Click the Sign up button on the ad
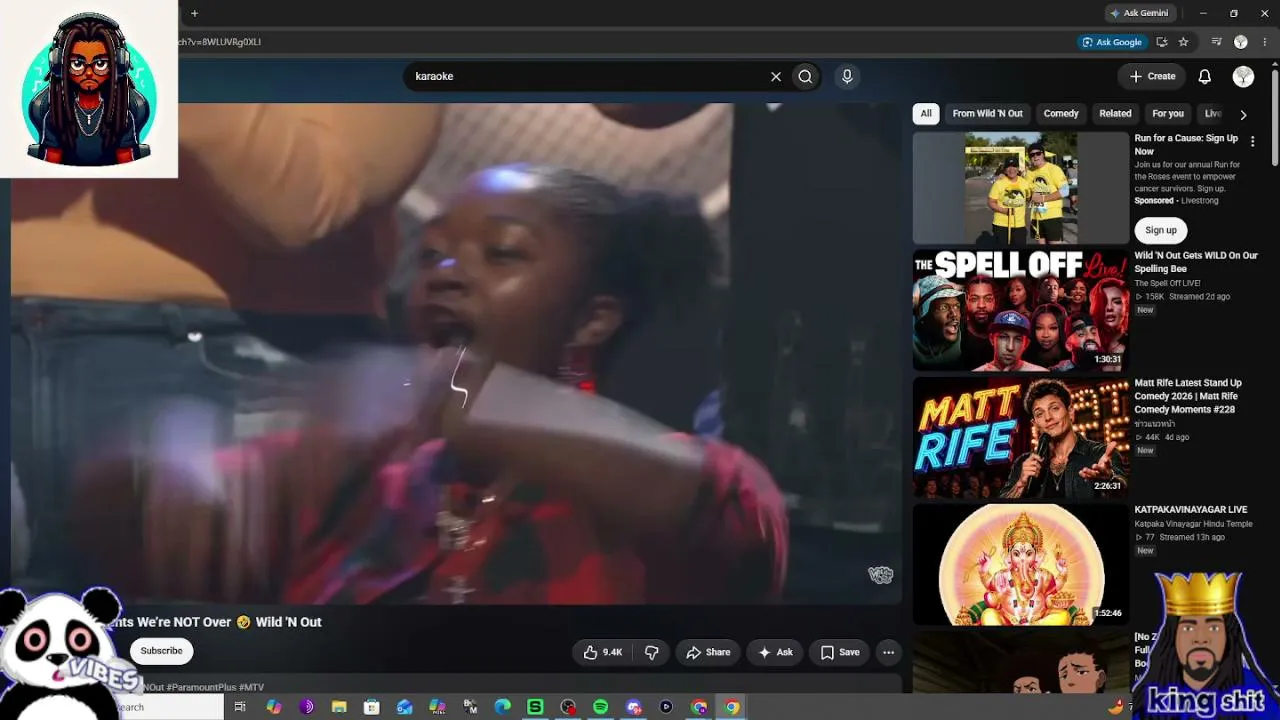Screen dimensions: 1280x720 click(1160, 230)
